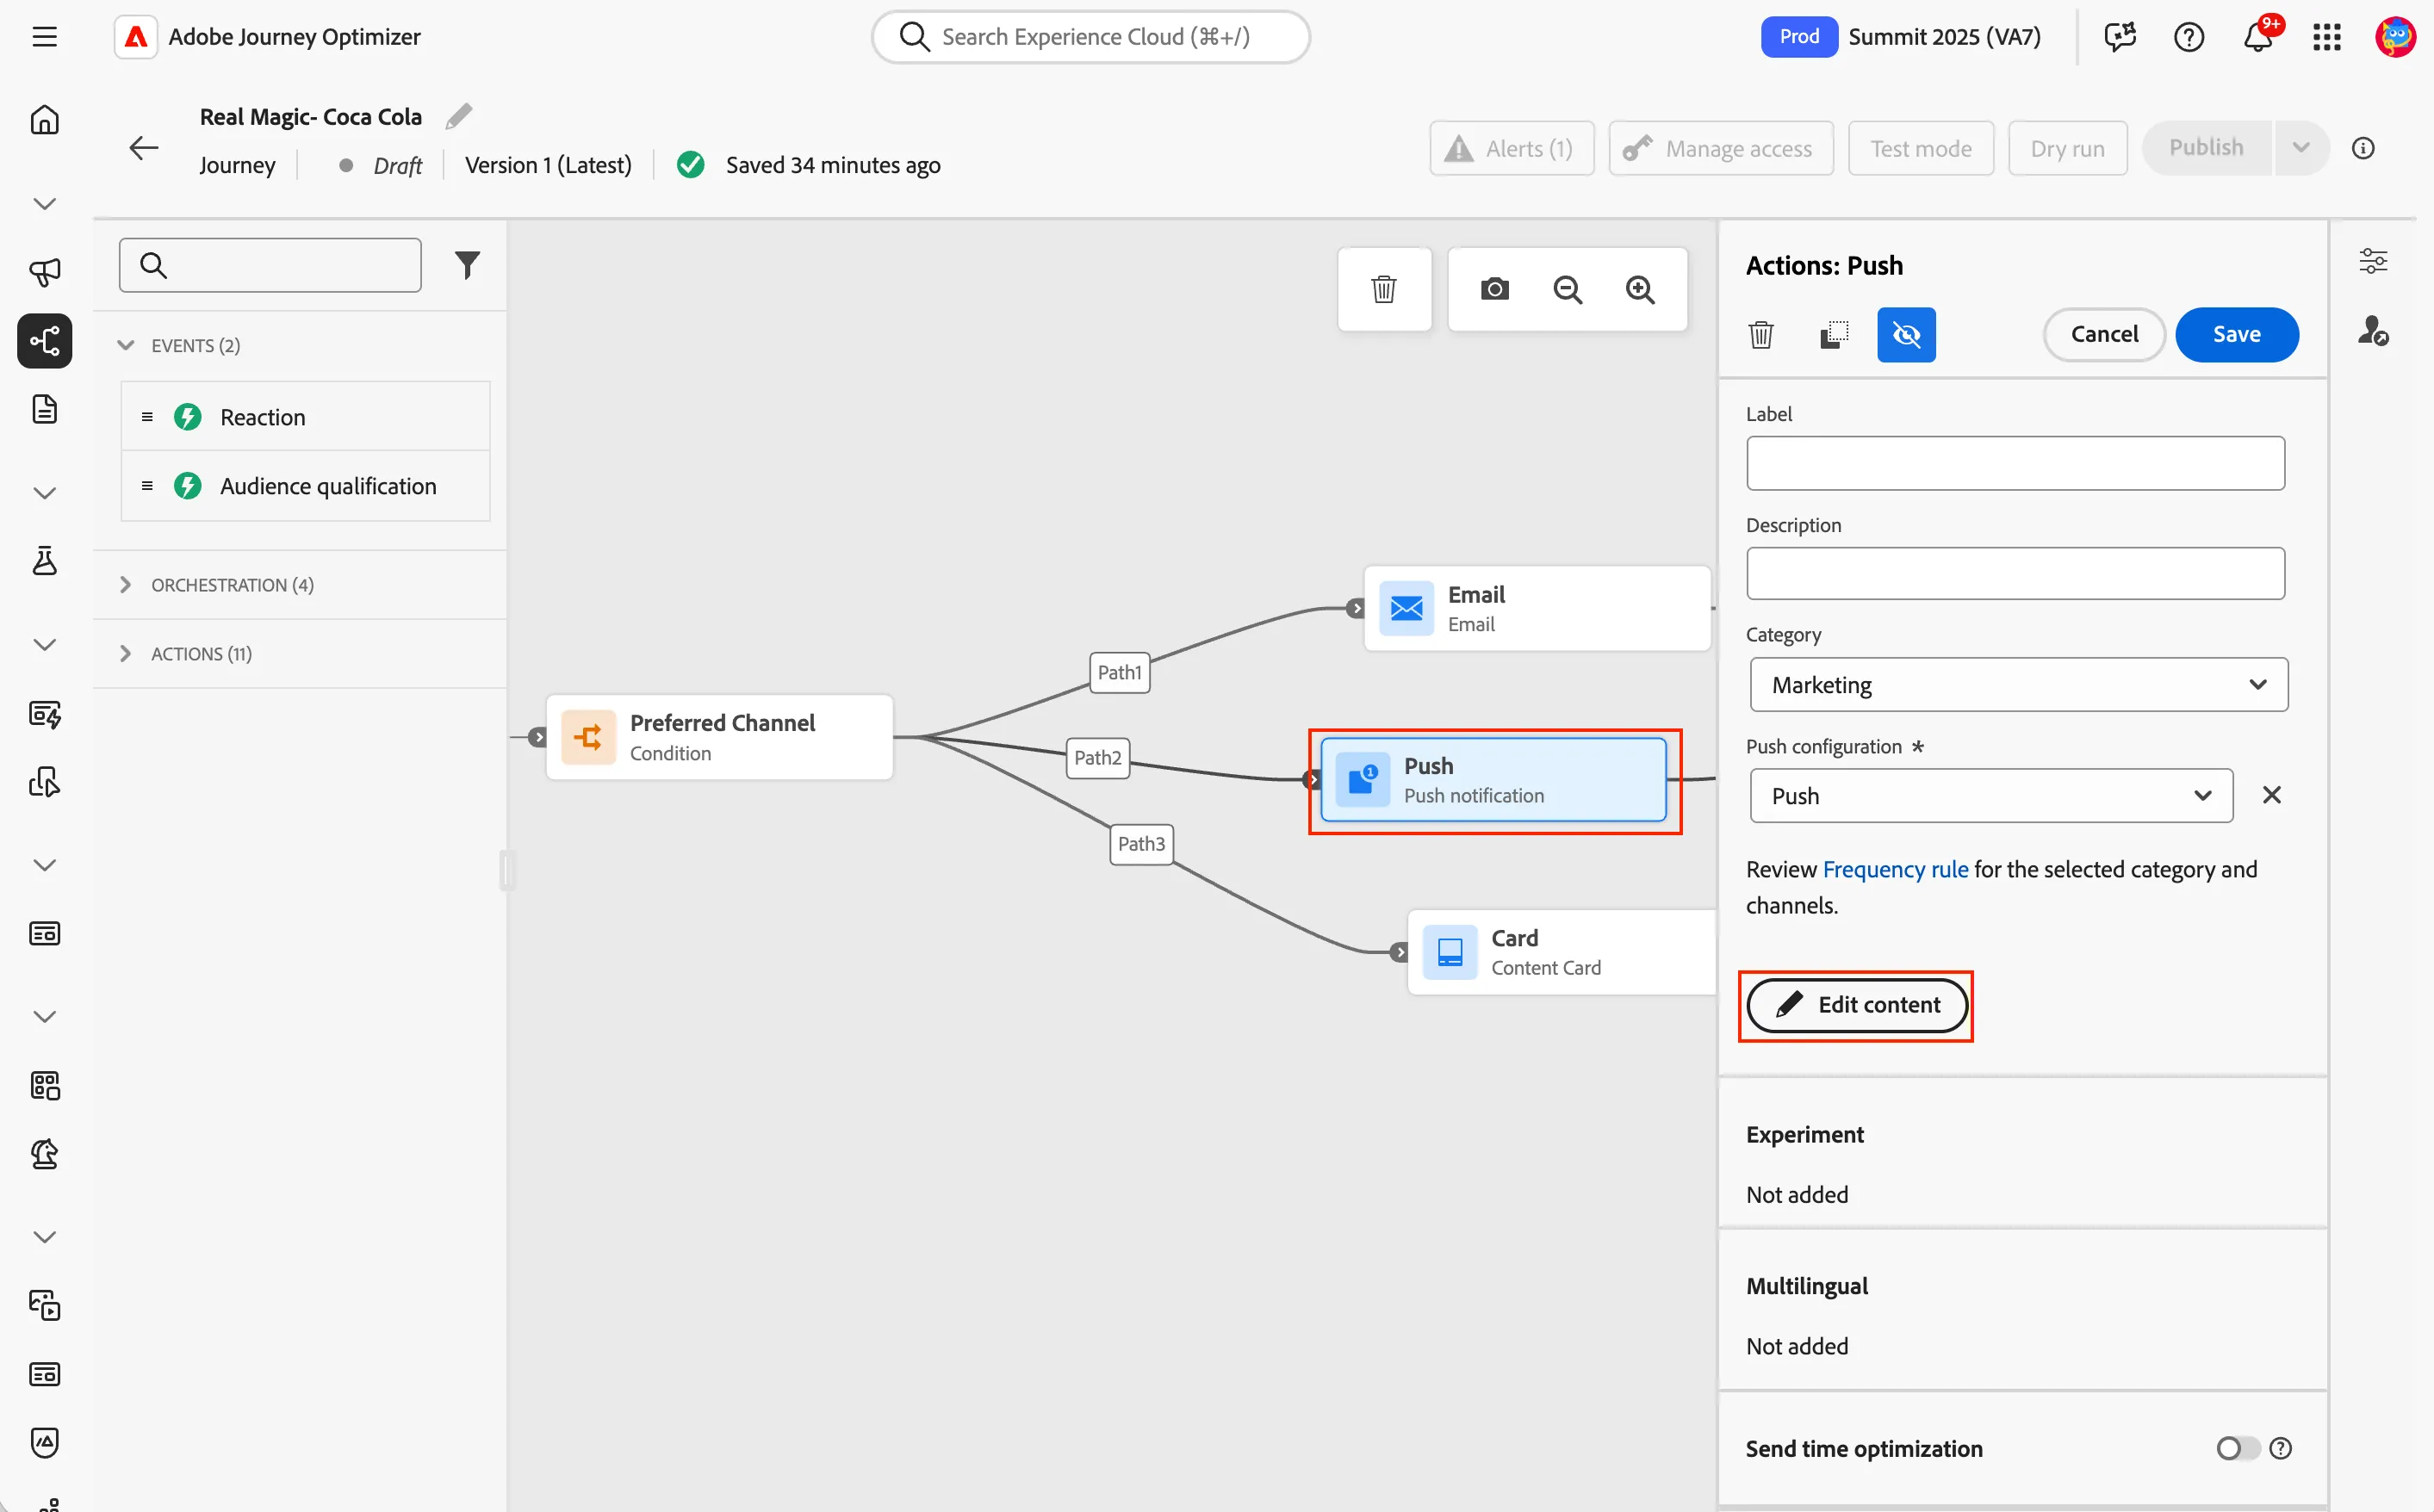Open the settings sliders icon on right rail

click(2373, 261)
